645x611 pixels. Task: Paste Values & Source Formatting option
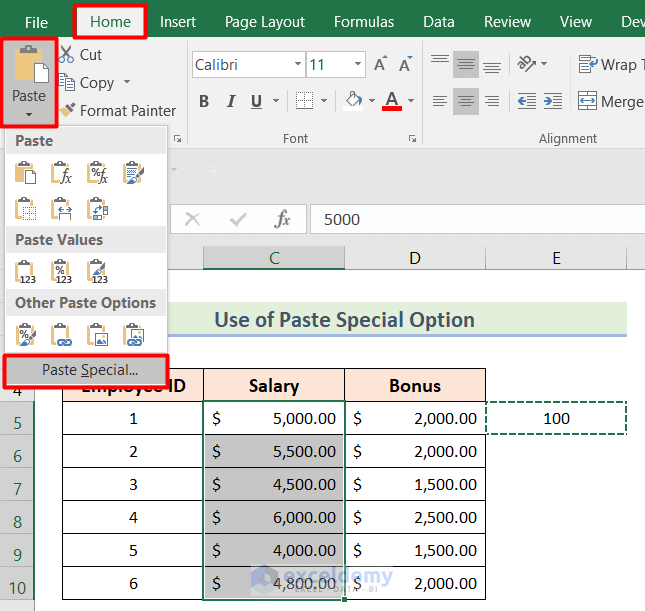click(x=97, y=271)
